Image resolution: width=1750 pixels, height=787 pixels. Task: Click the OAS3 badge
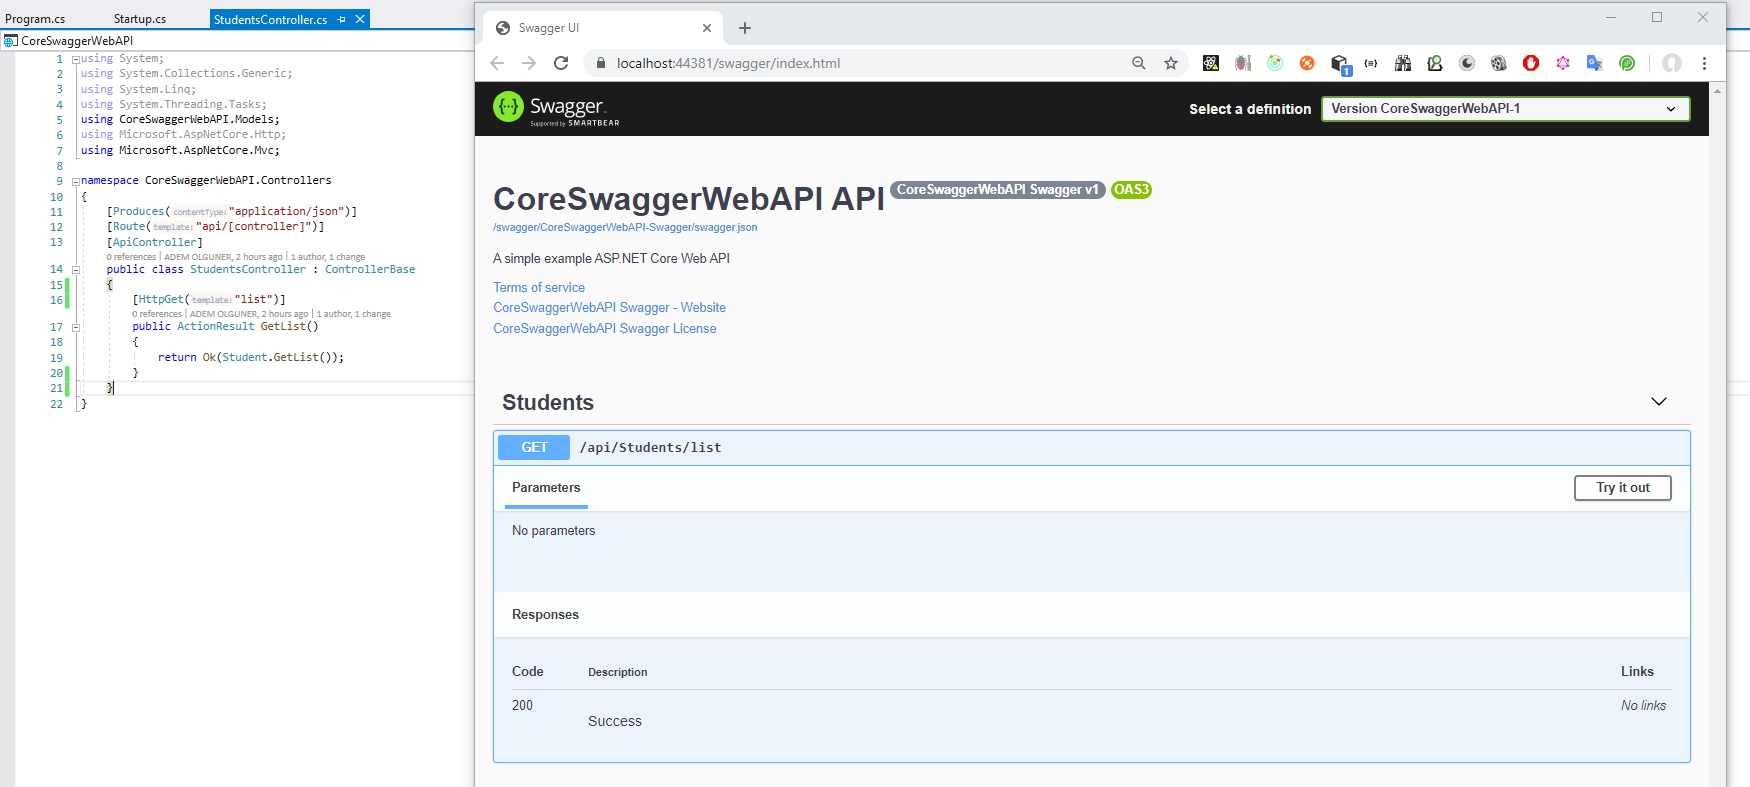(1131, 189)
